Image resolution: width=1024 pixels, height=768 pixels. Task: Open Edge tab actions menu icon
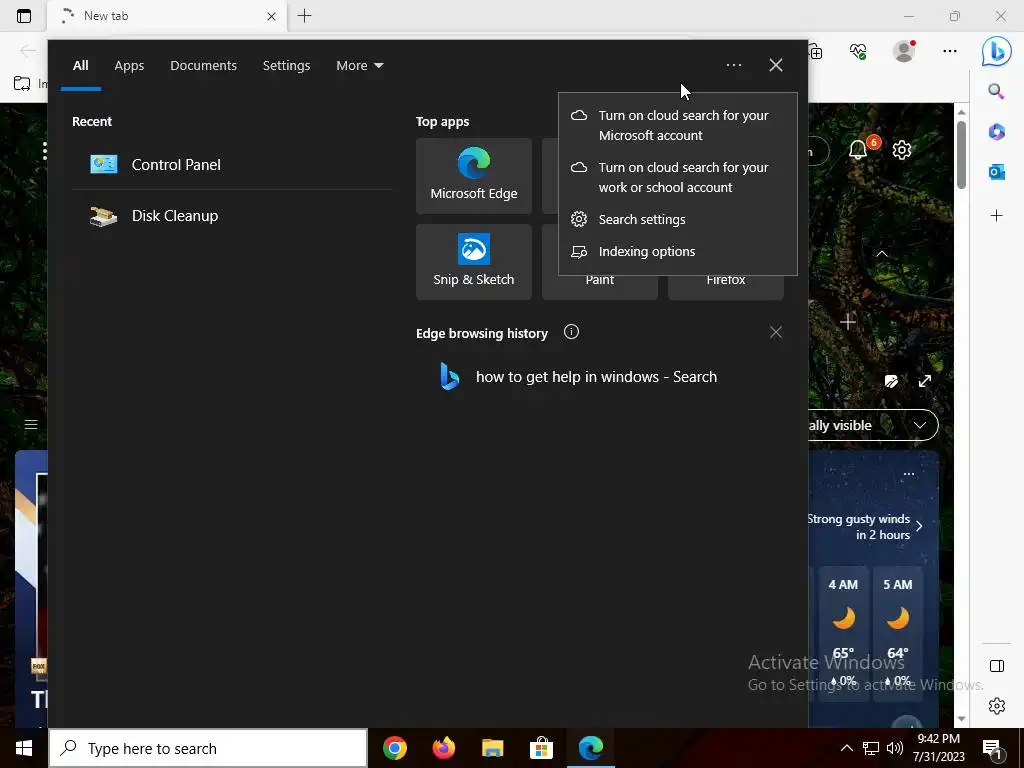tap(24, 16)
